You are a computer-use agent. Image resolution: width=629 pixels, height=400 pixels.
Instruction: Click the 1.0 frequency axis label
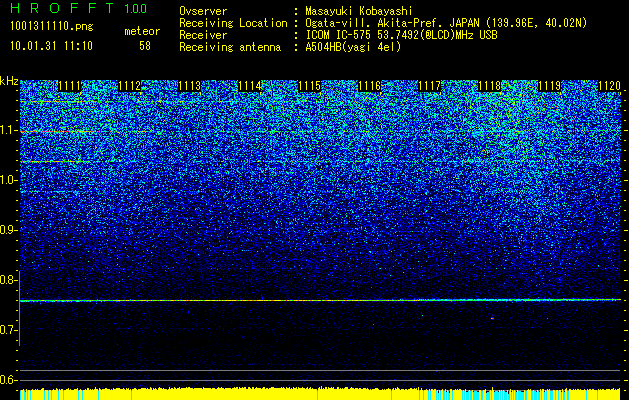(8, 180)
